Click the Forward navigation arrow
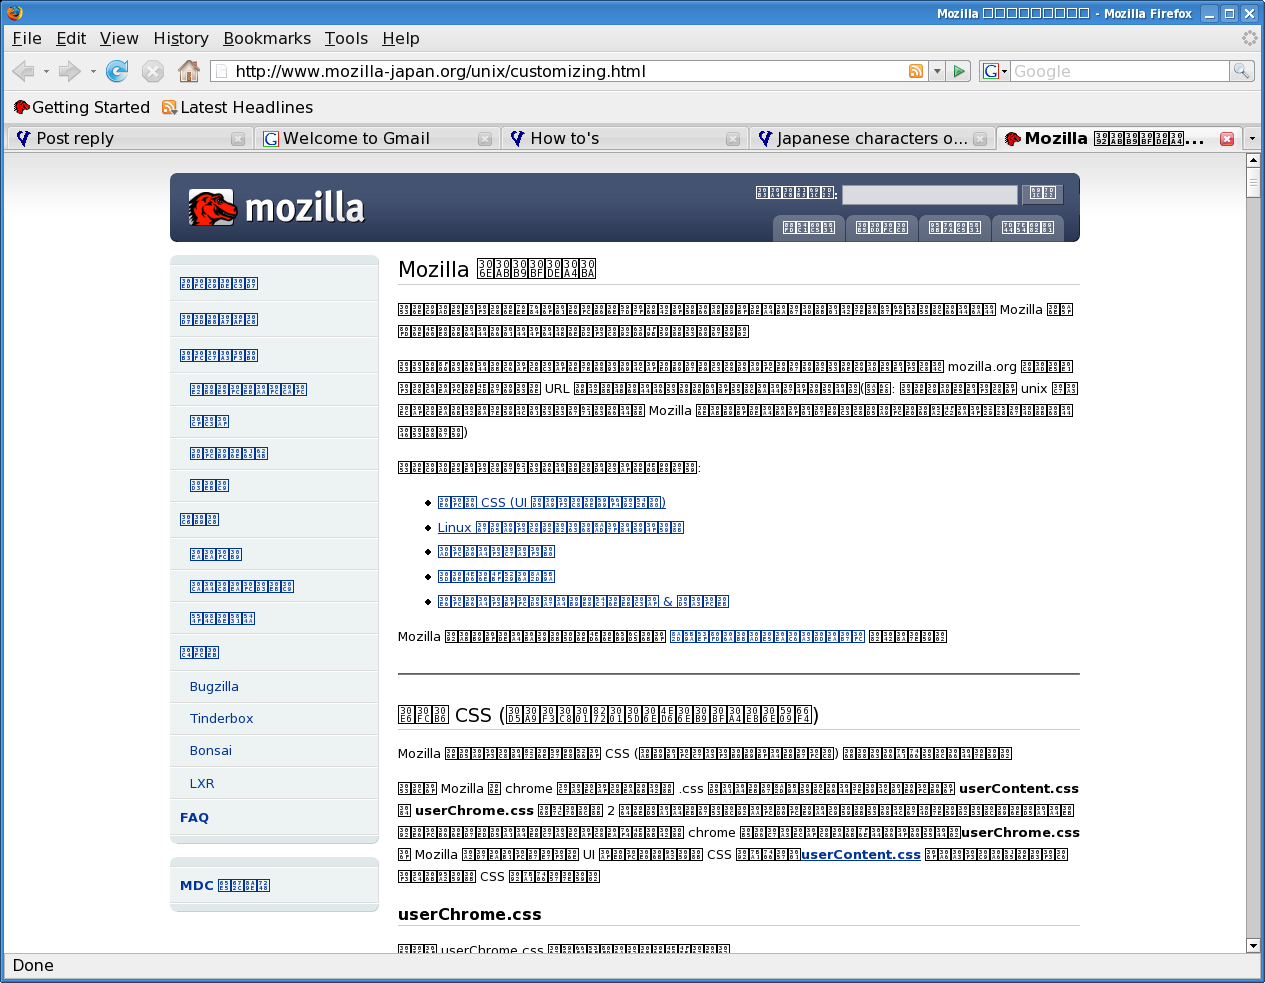The height and width of the screenshot is (983, 1265). pos(69,71)
